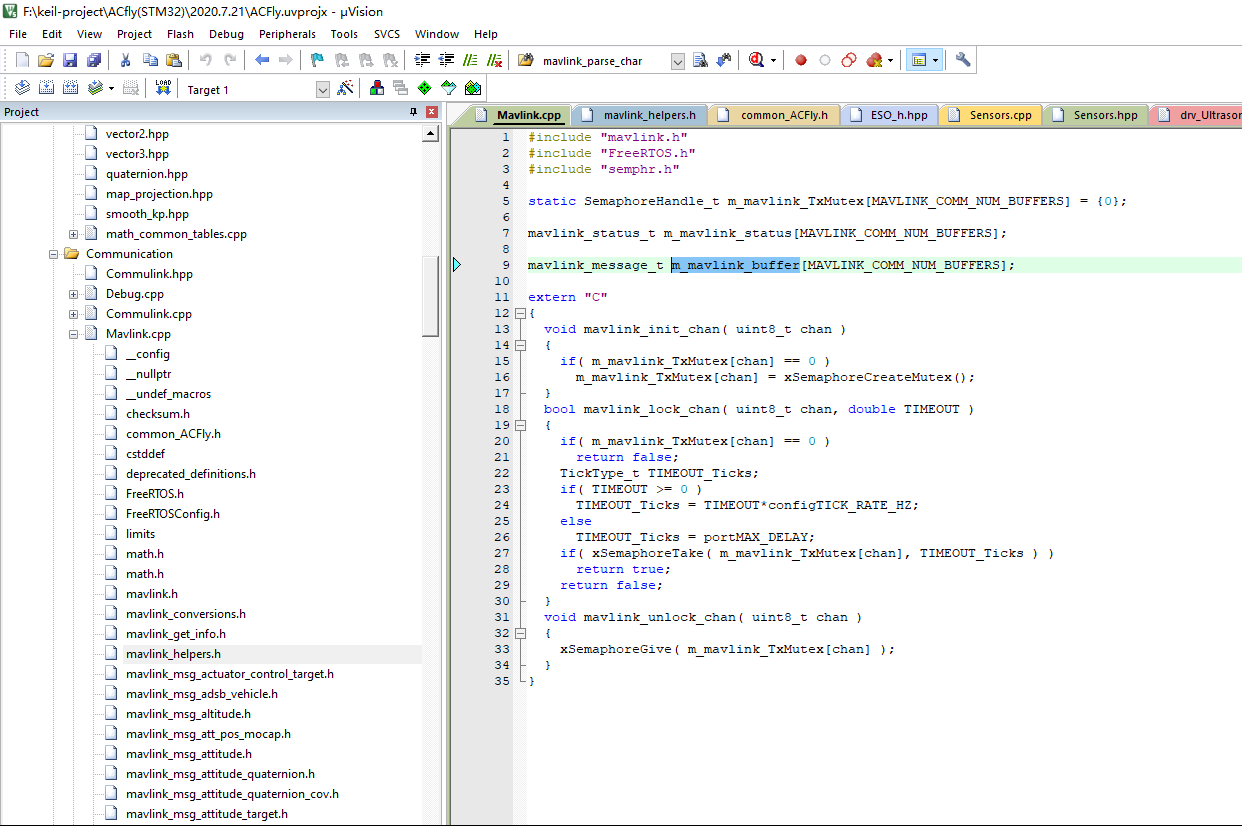Screen dimensions: 1242x826
Task: Close the Project panel with the red X
Action: pos(432,112)
